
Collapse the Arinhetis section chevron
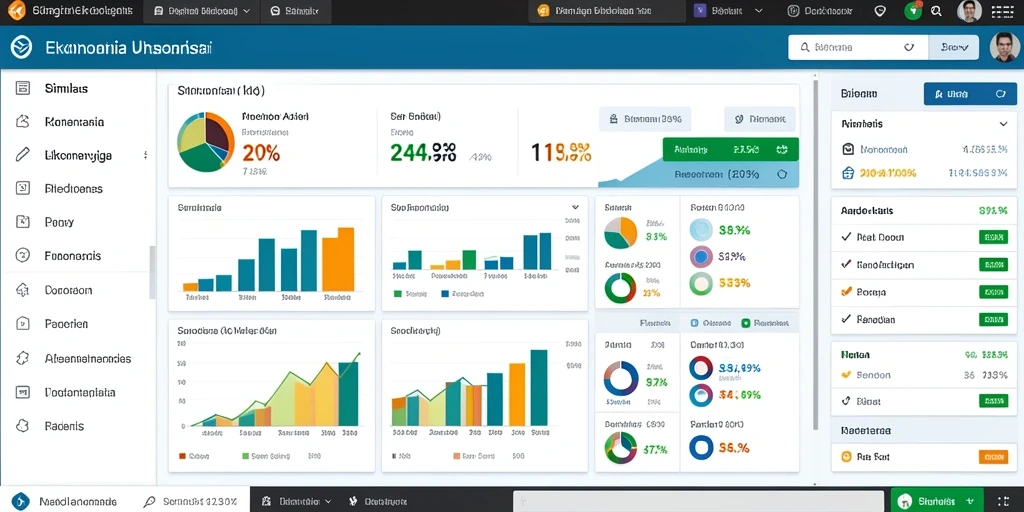tap(1003, 123)
